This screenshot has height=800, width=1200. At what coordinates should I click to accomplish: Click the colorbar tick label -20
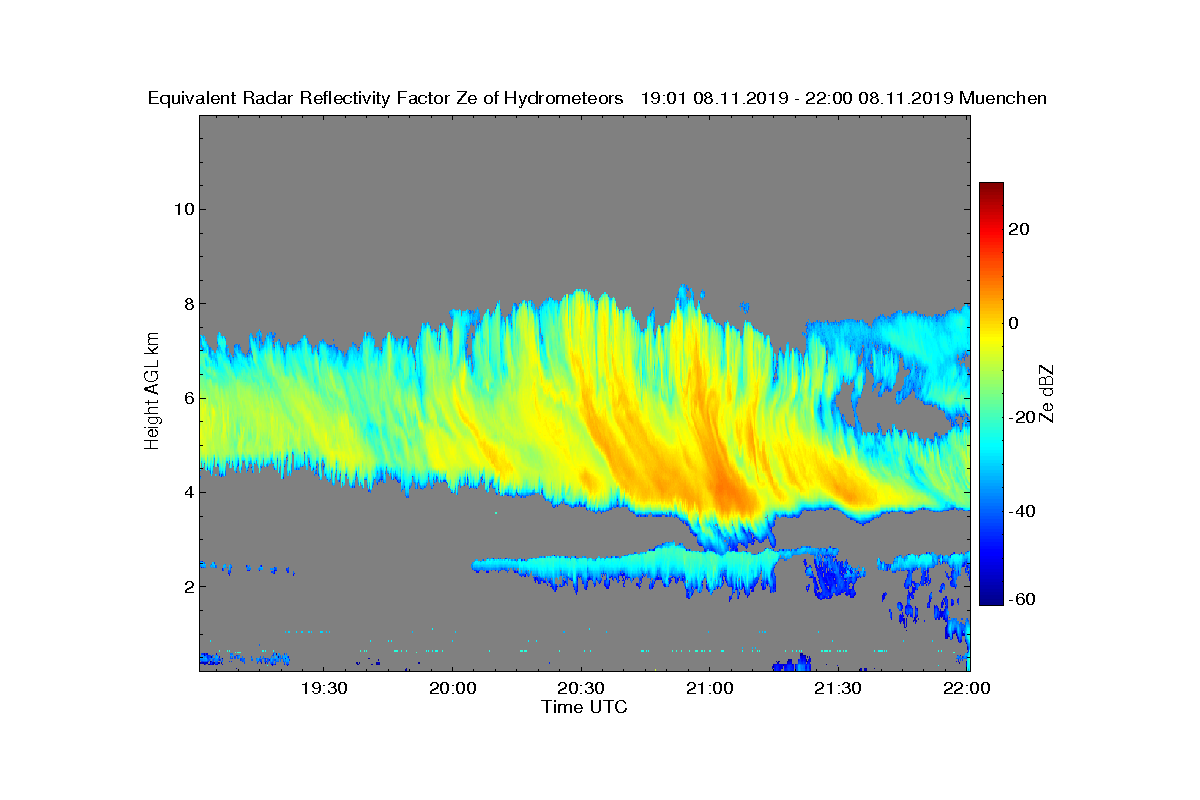(1021, 417)
